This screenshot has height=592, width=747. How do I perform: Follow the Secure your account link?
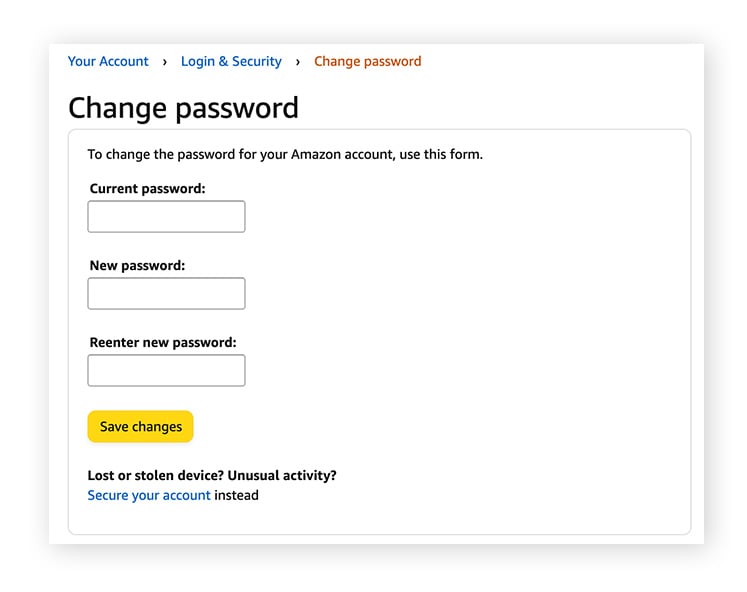(x=149, y=495)
